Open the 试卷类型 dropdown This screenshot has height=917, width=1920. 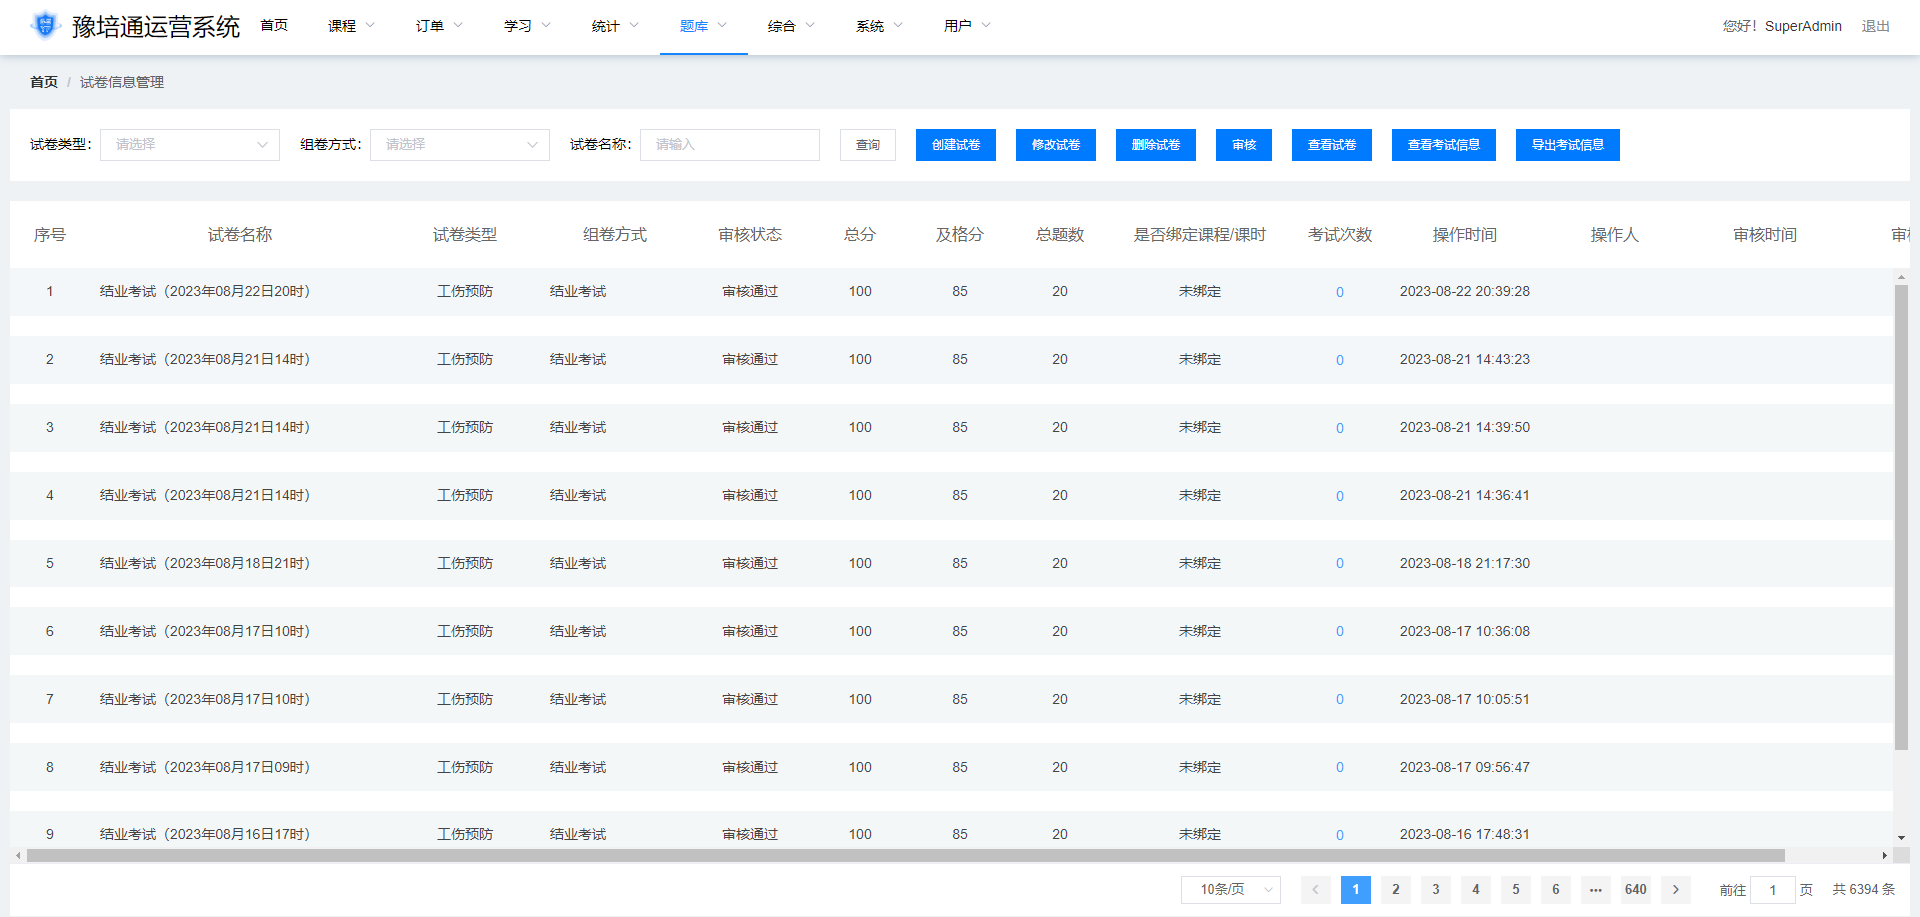point(190,144)
